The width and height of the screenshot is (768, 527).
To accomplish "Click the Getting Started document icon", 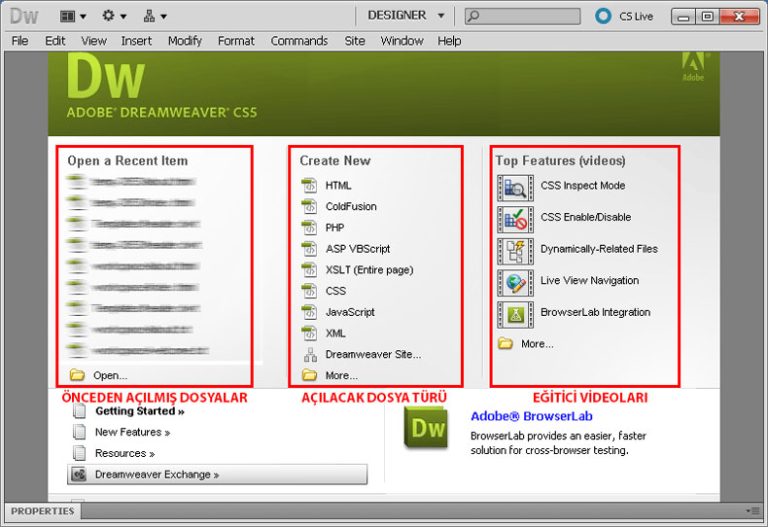I will 79,411.
